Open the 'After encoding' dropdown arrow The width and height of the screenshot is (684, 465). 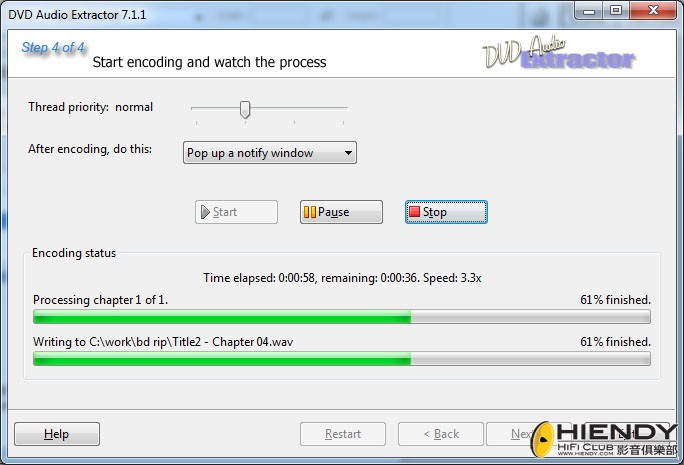click(348, 153)
